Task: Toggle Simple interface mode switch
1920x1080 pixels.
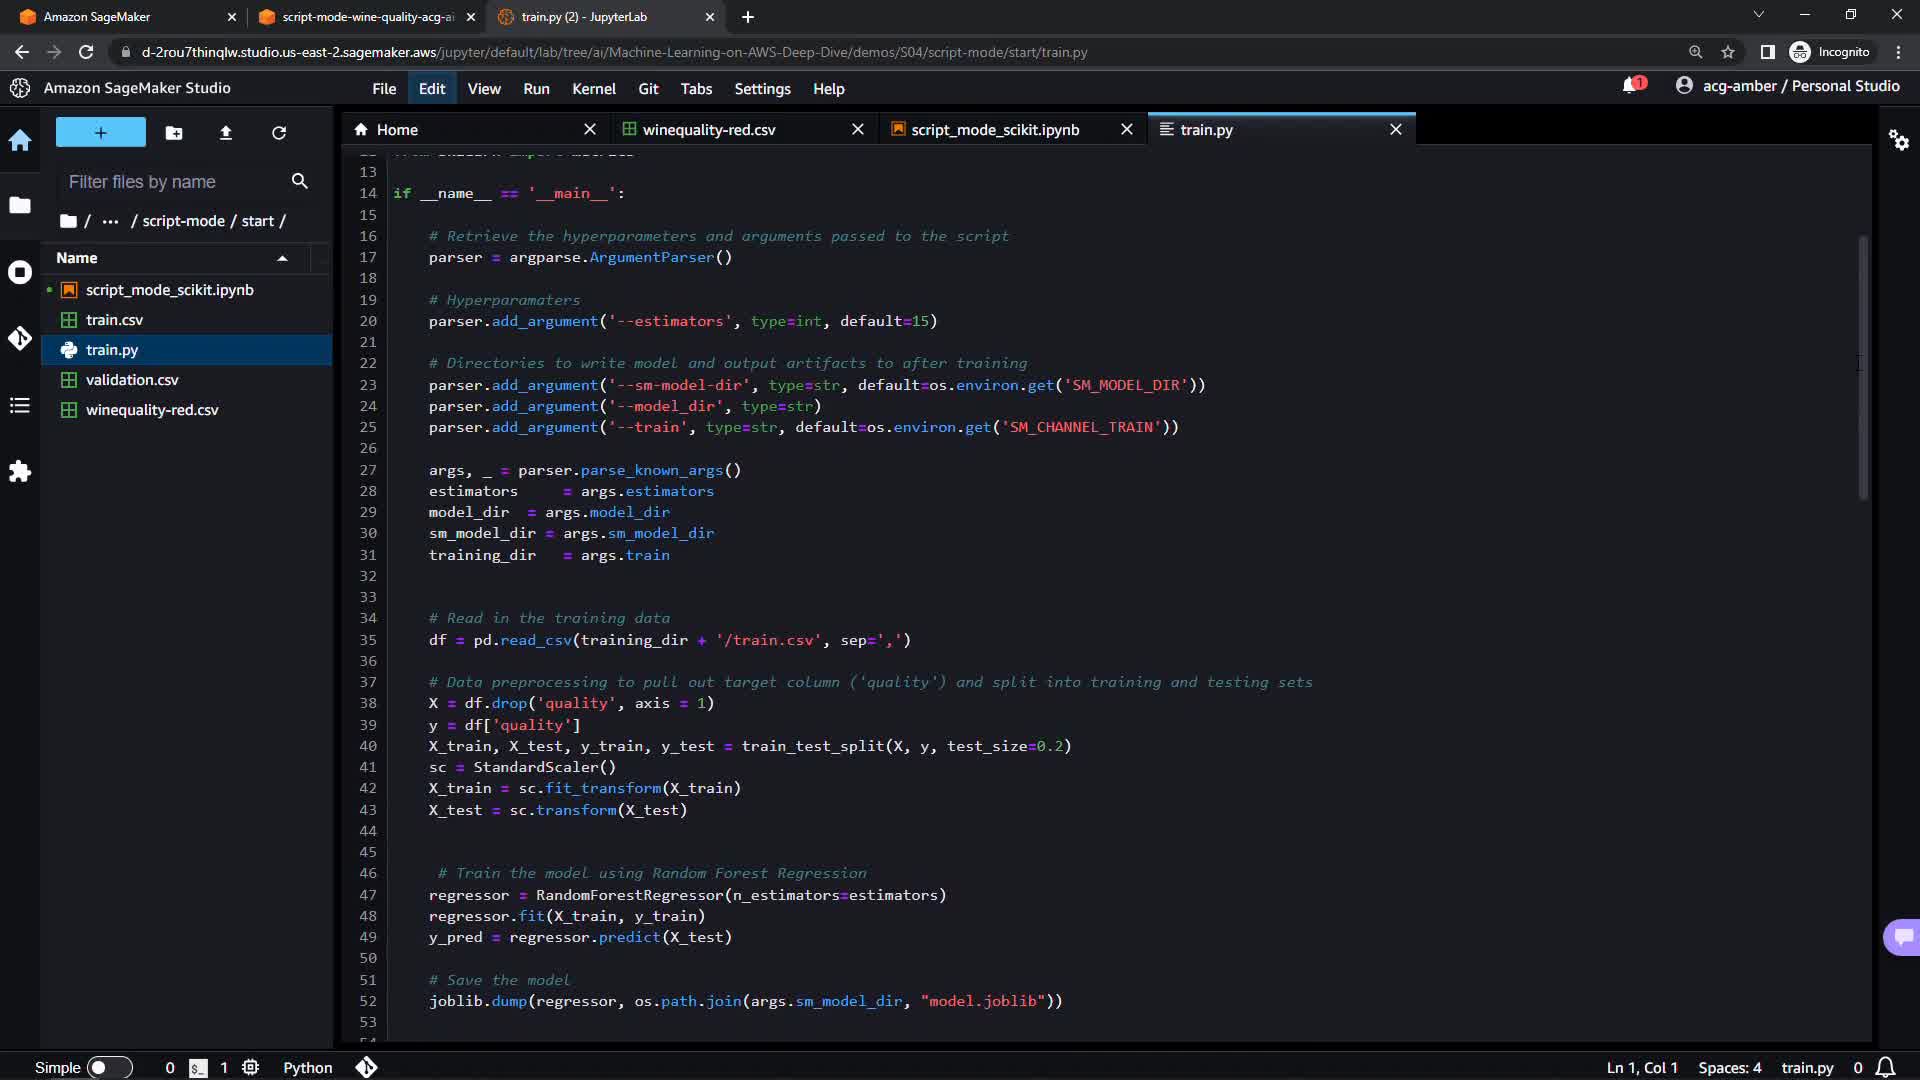Action: (x=109, y=1067)
